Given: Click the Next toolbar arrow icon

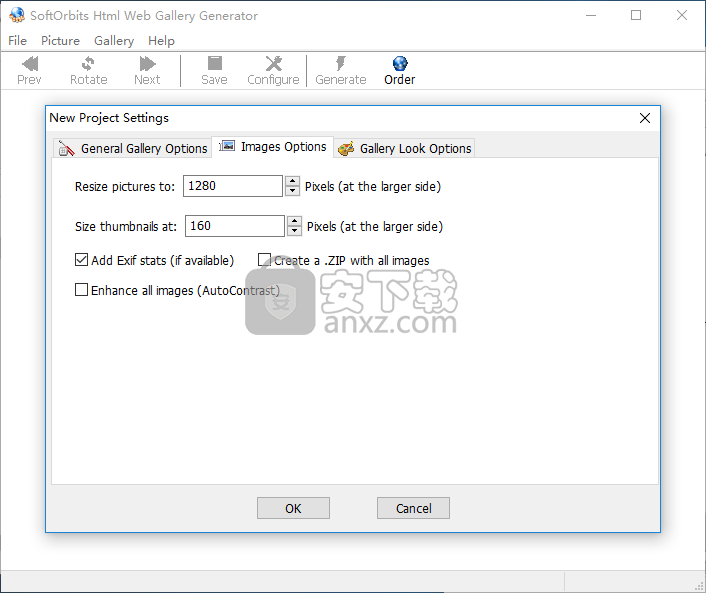Looking at the screenshot, I should click(147, 64).
